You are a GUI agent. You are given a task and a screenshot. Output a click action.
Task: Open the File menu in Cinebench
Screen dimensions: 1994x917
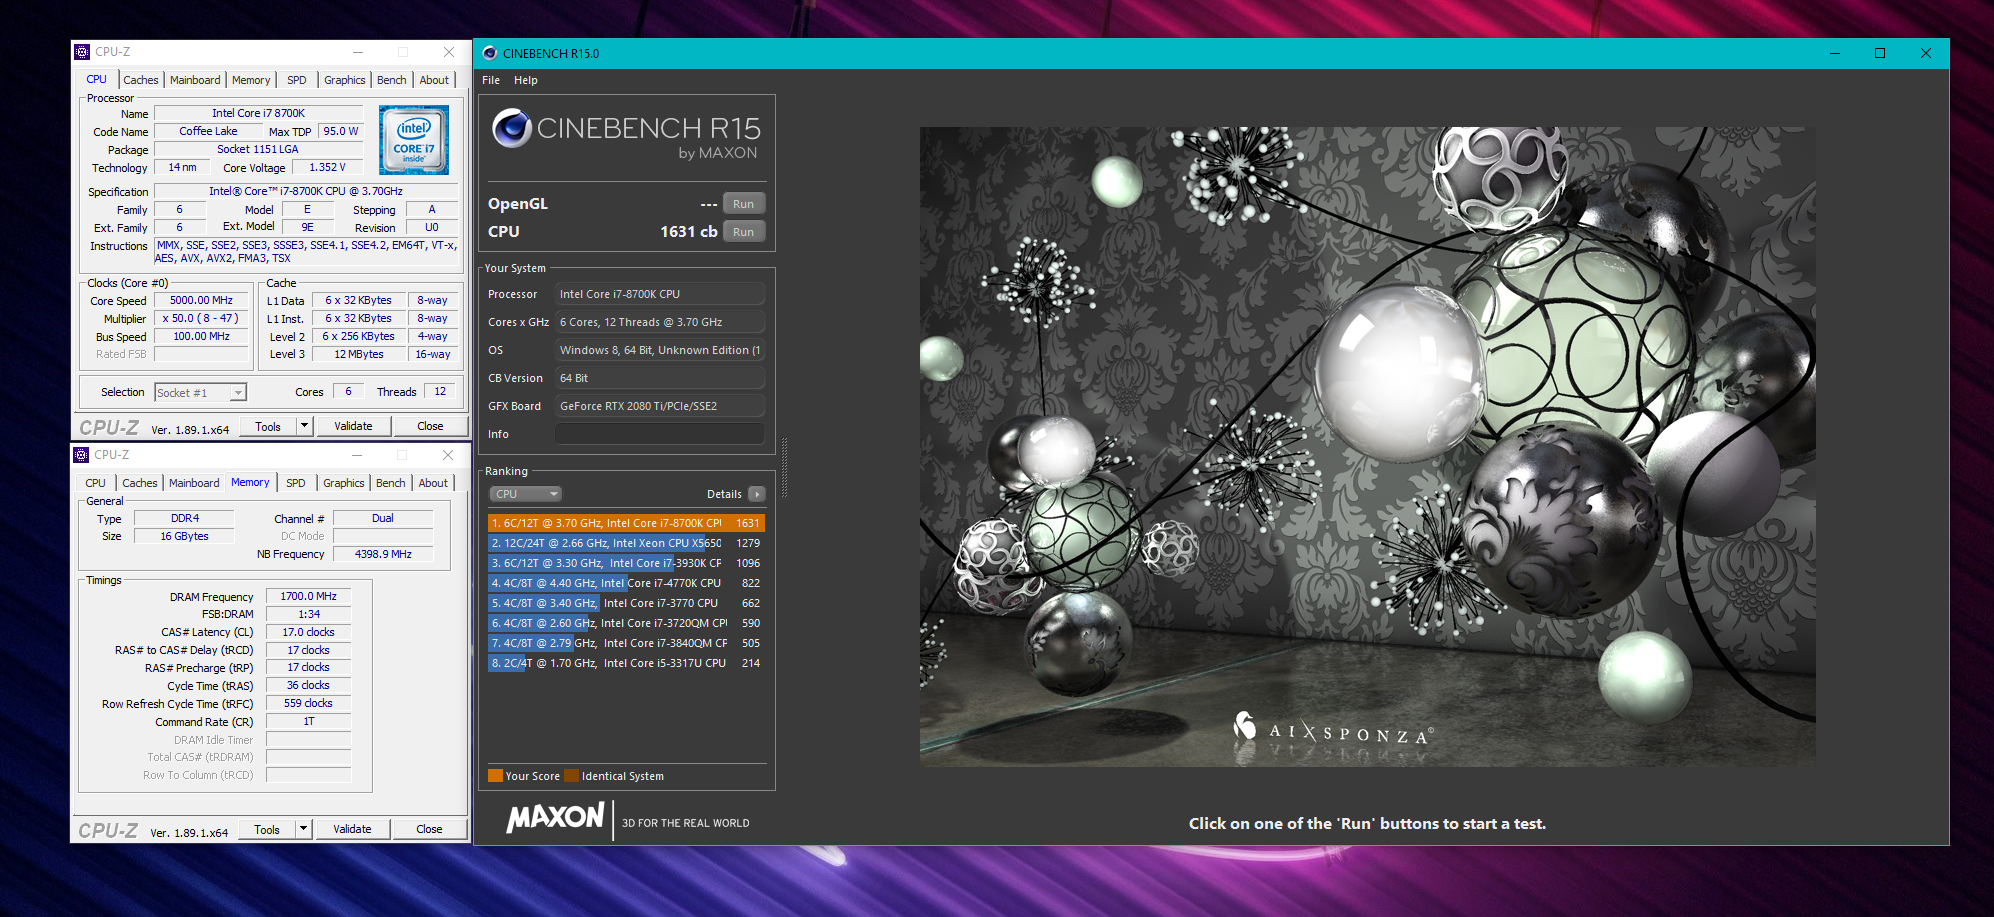pyautogui.click(x=491, y=80)
